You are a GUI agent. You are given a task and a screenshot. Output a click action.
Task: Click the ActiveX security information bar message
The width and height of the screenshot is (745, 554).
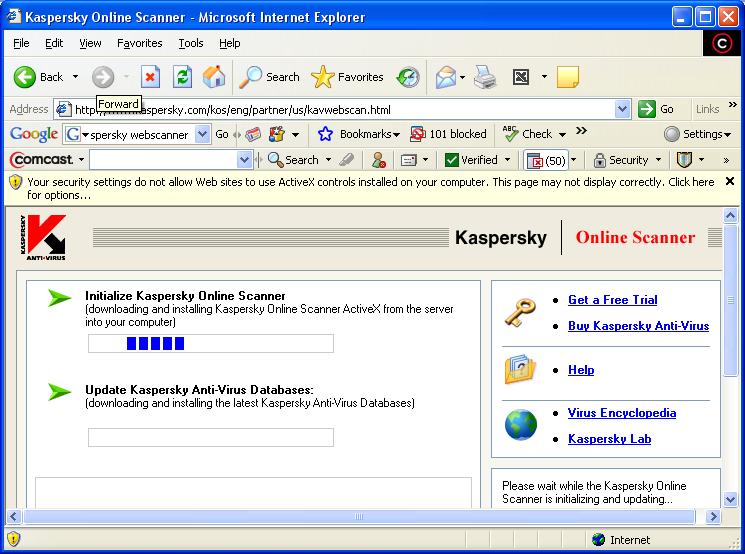point(371,189)
